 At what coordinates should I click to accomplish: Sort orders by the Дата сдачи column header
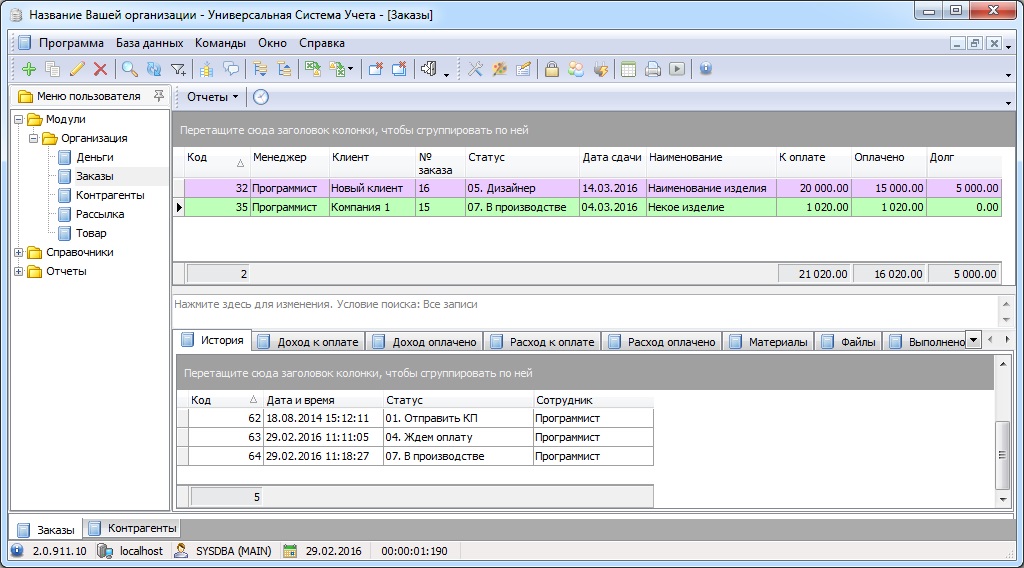pos(613,163)
